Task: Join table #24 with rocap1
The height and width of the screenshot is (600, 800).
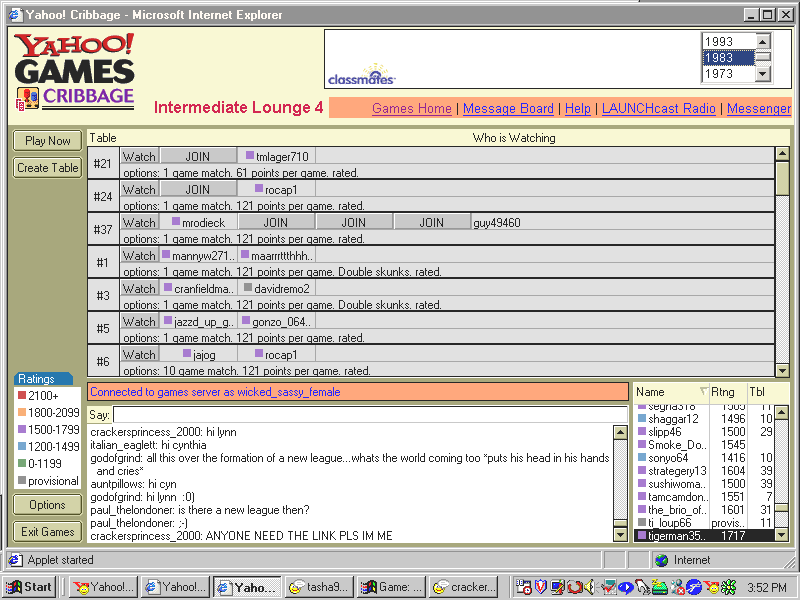Action: tap(198, 189)
